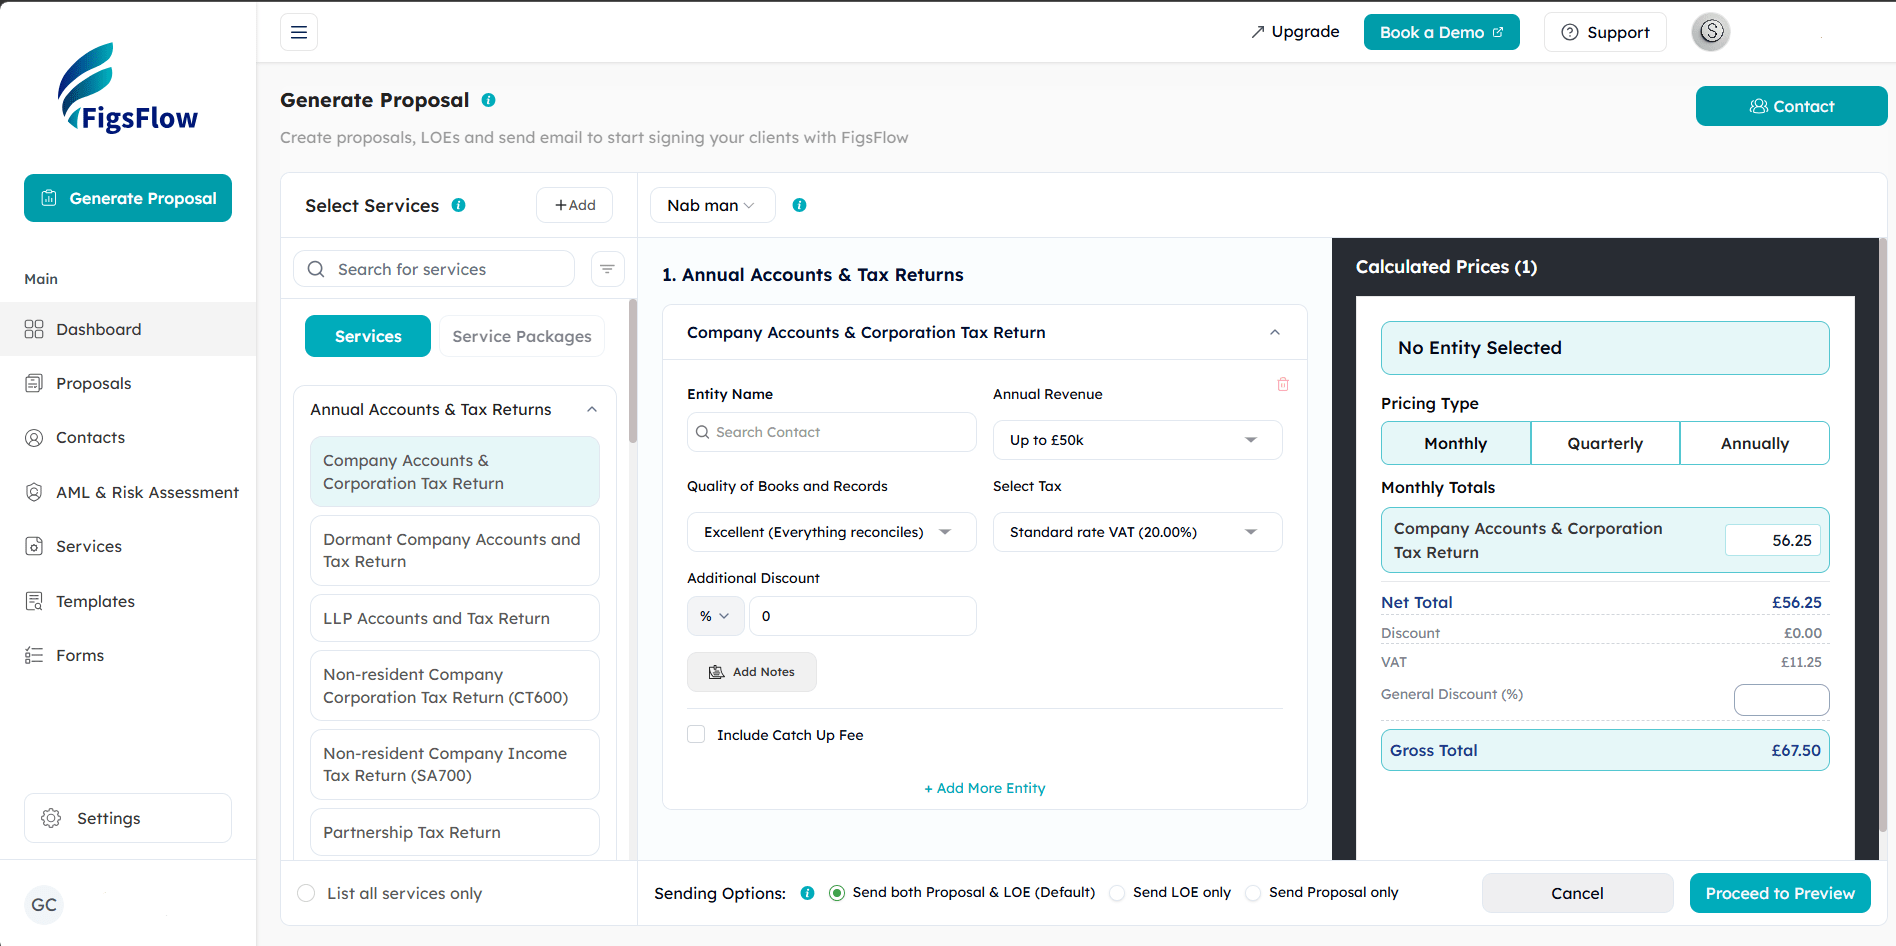The width and height of the screenshot is (1896, 946).
Task: Edit the 56.25 monthly price field
Action: 1772,540
